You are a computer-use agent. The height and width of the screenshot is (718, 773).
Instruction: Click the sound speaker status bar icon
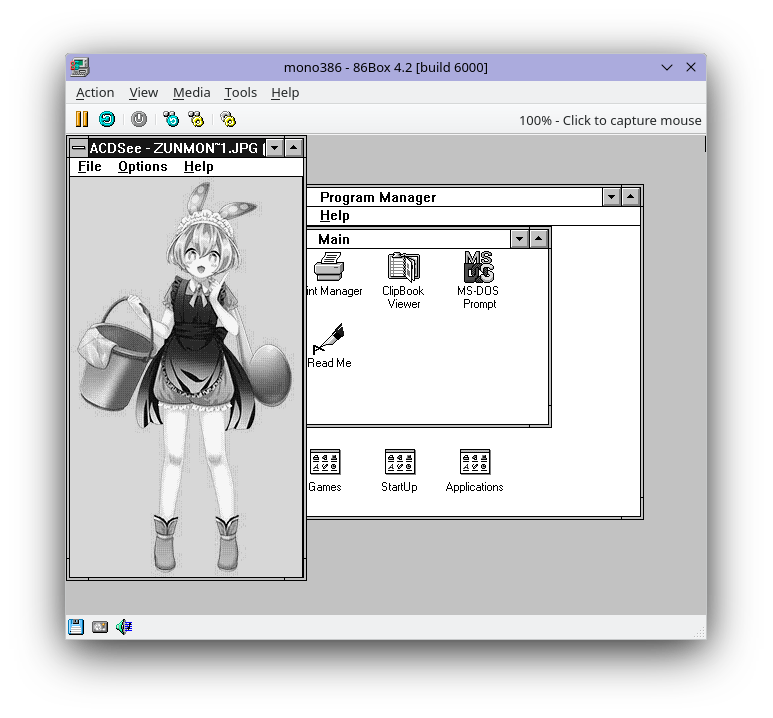click(124, 627)
